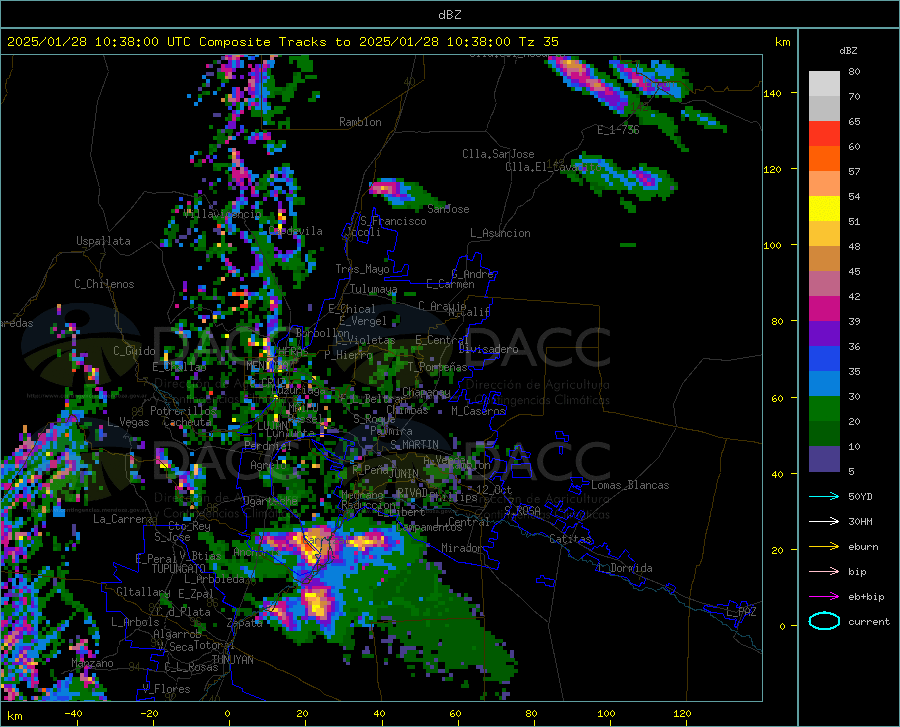The width and height of the screenshot is (900, 727).
Task: Click the L_Dormida place label
Action: click(x=624, y=568)
